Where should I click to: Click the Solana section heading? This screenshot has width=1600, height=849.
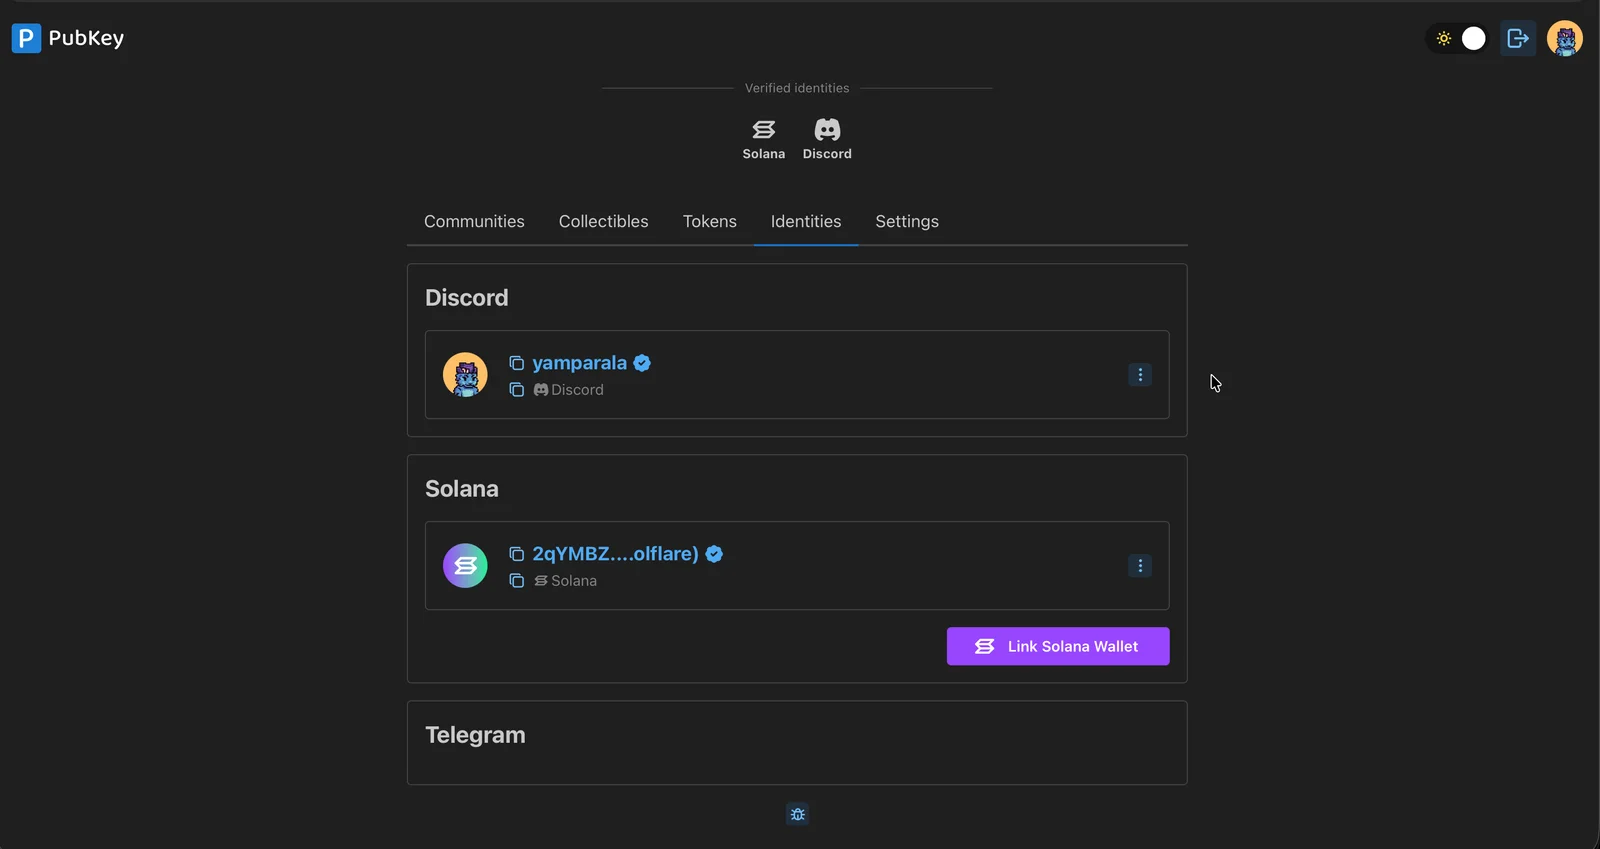[461, 489]
